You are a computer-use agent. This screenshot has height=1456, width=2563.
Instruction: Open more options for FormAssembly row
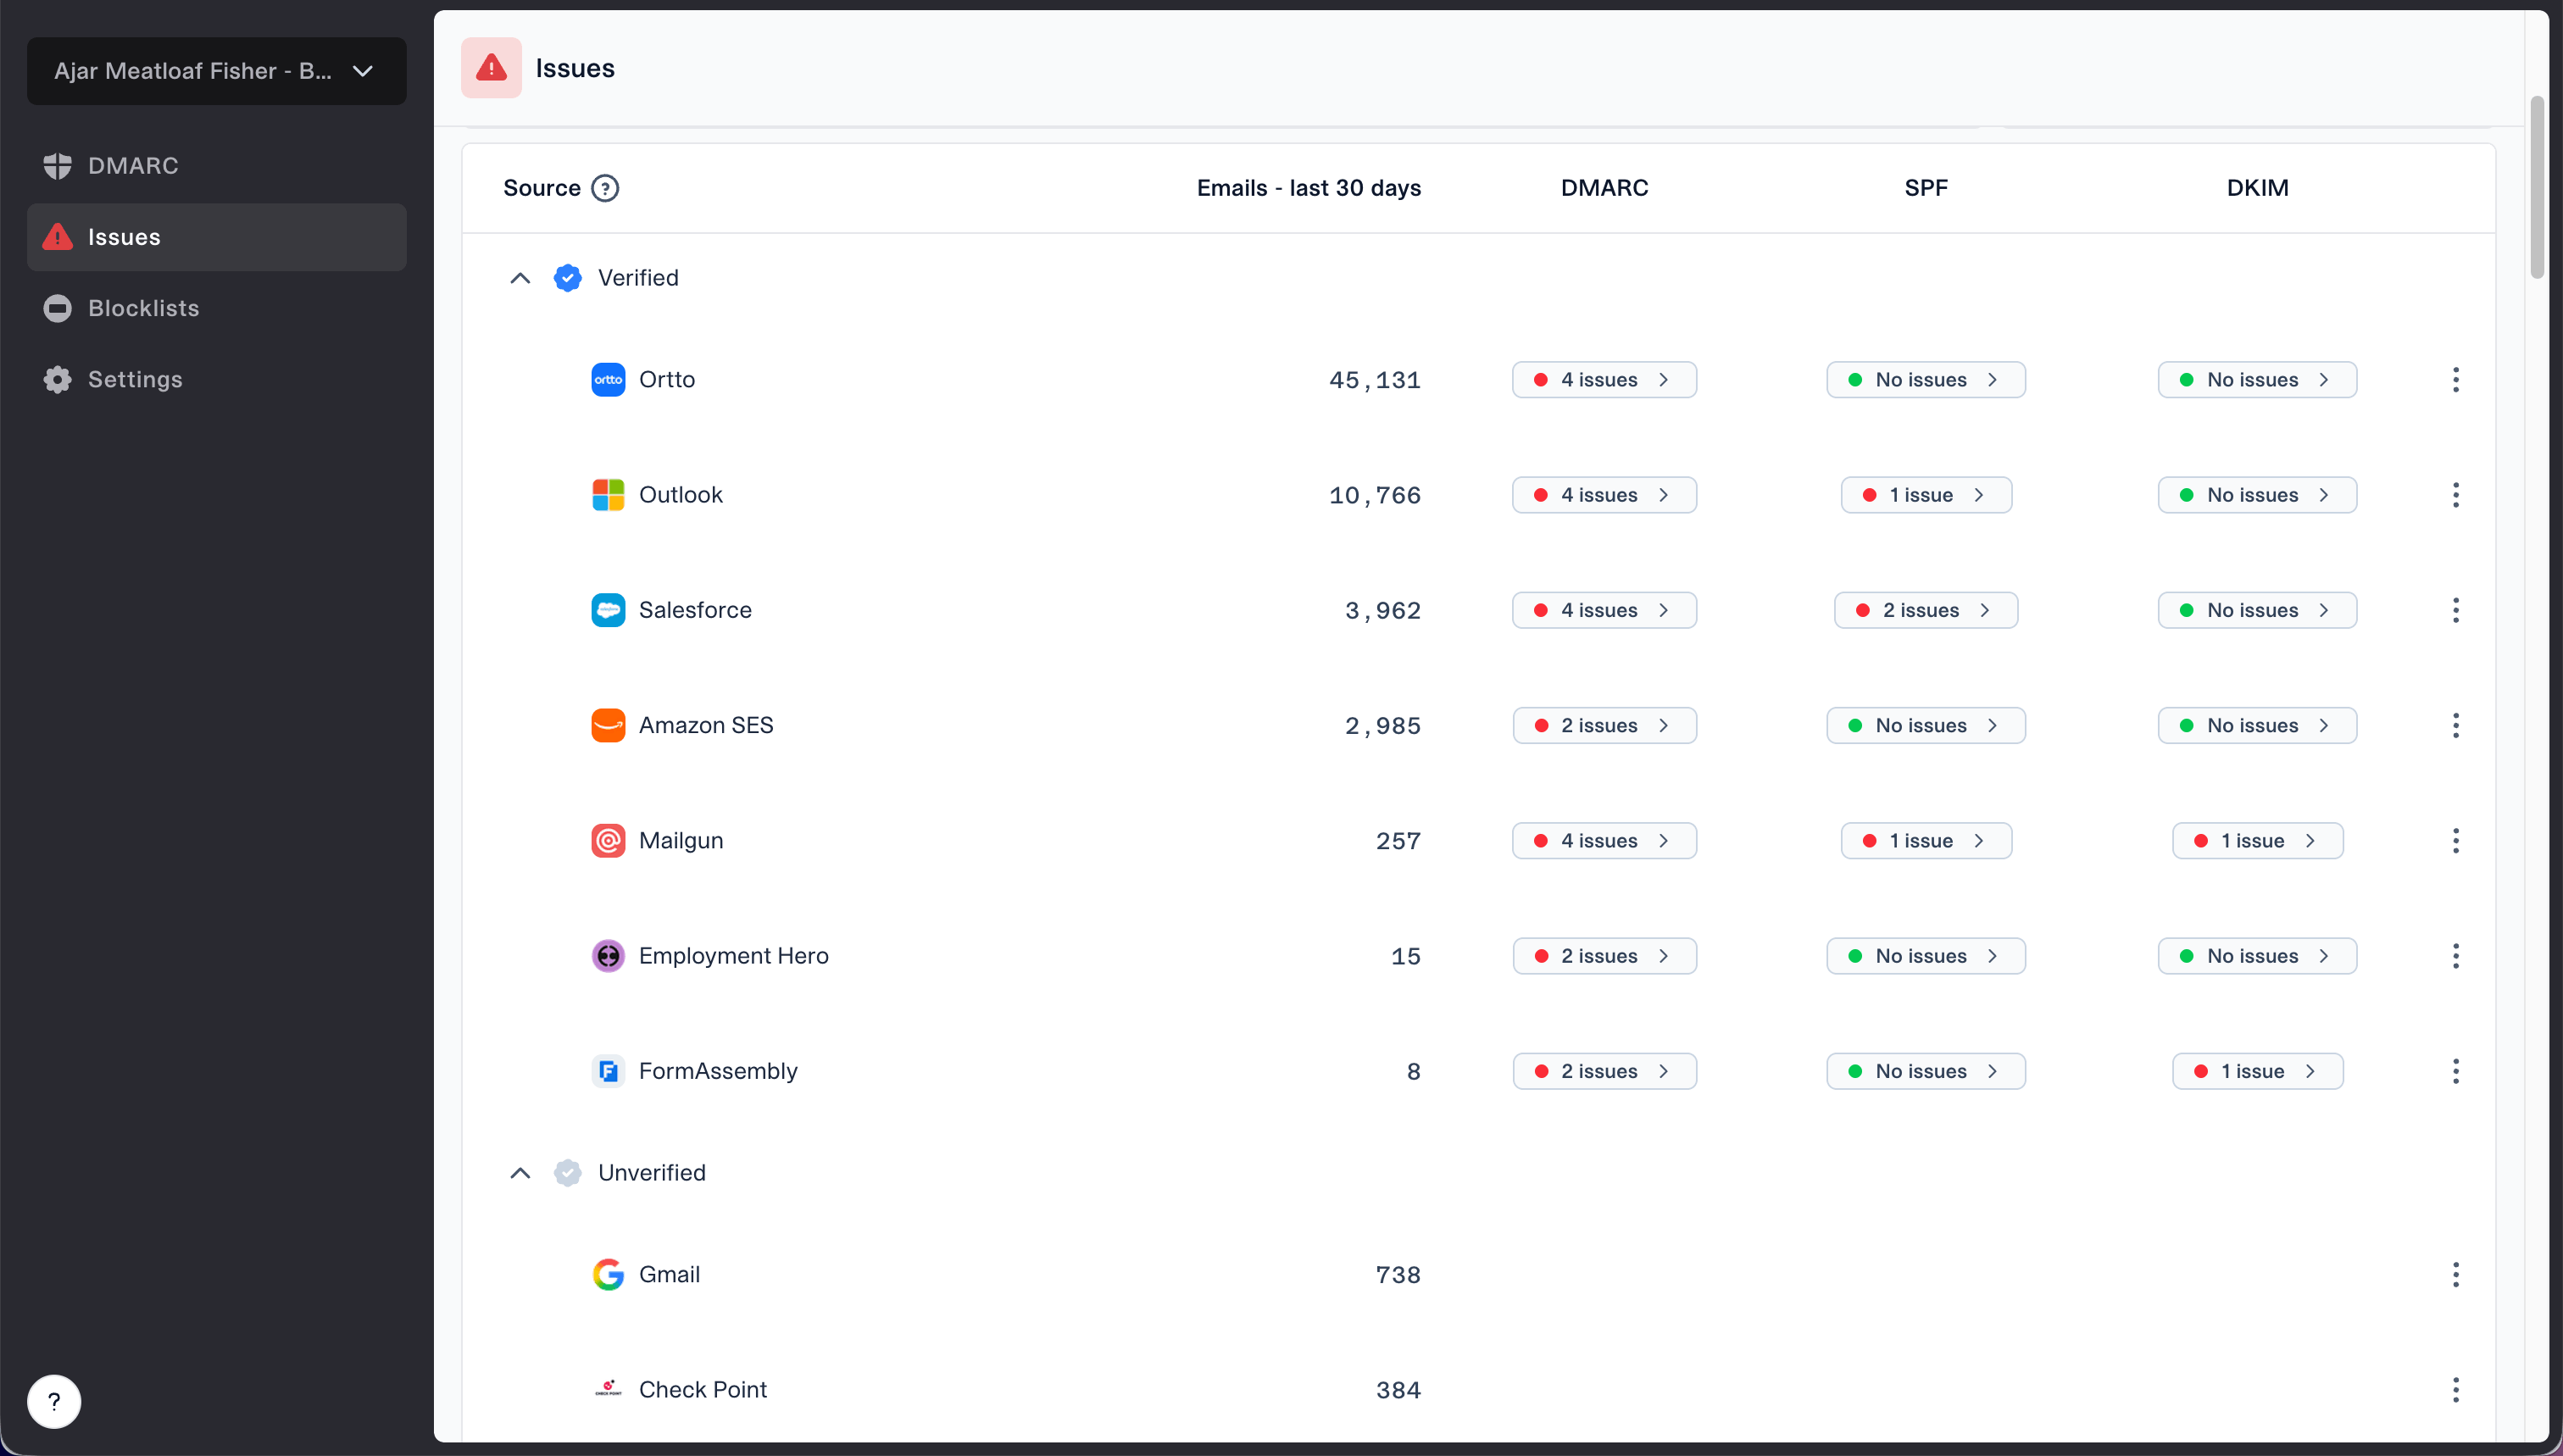pos(2455,1071)
